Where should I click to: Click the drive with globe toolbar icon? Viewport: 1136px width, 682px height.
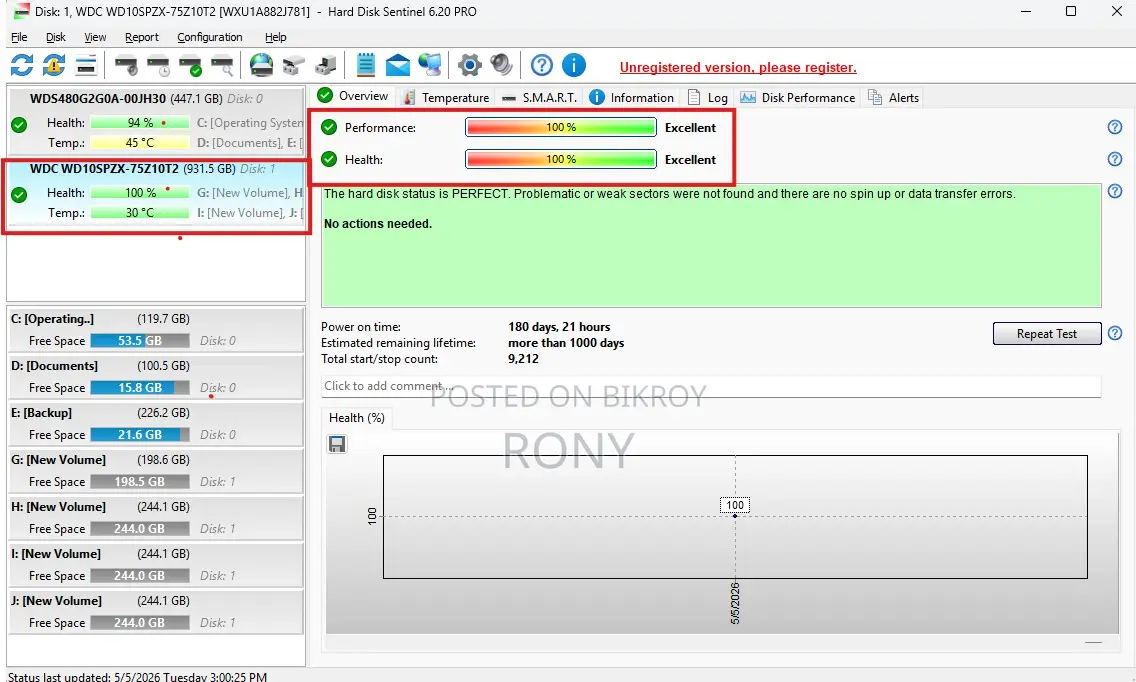262,65
